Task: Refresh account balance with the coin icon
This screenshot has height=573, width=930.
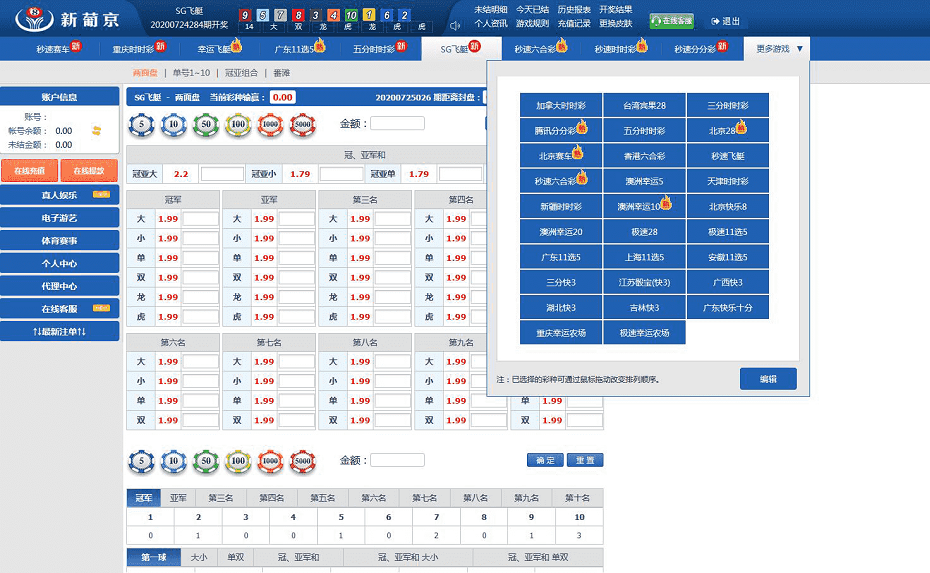Action: click(x=96, y=130)
